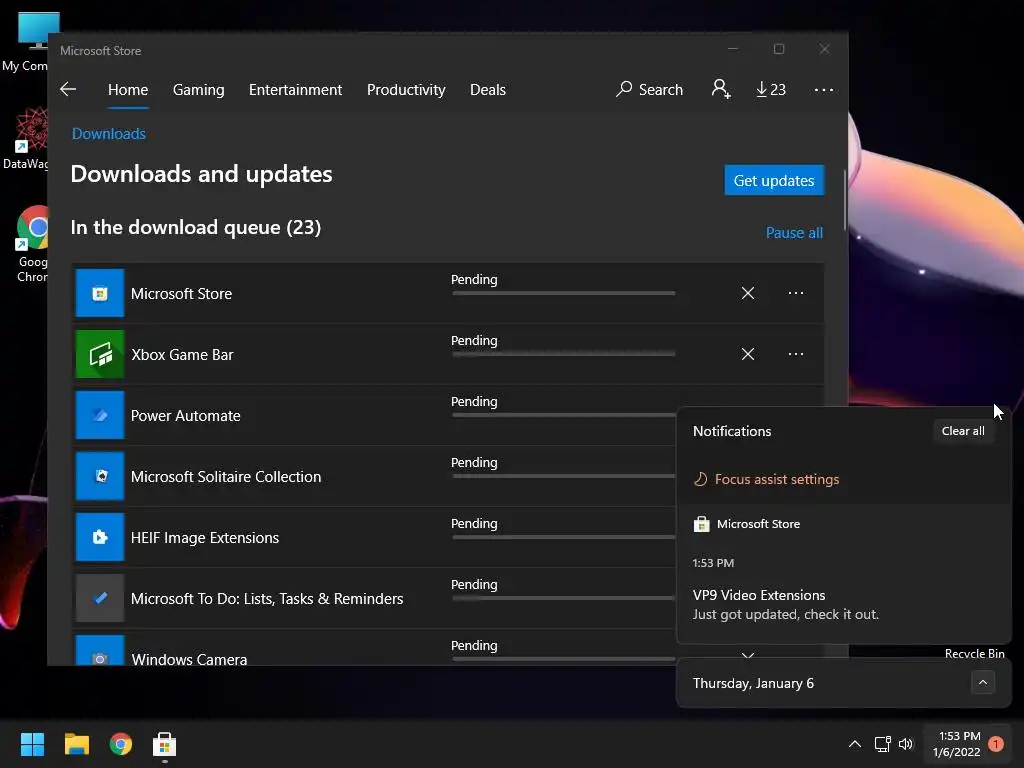Open the Windows Start menu

pyautogui.click(x=32, y=744)
